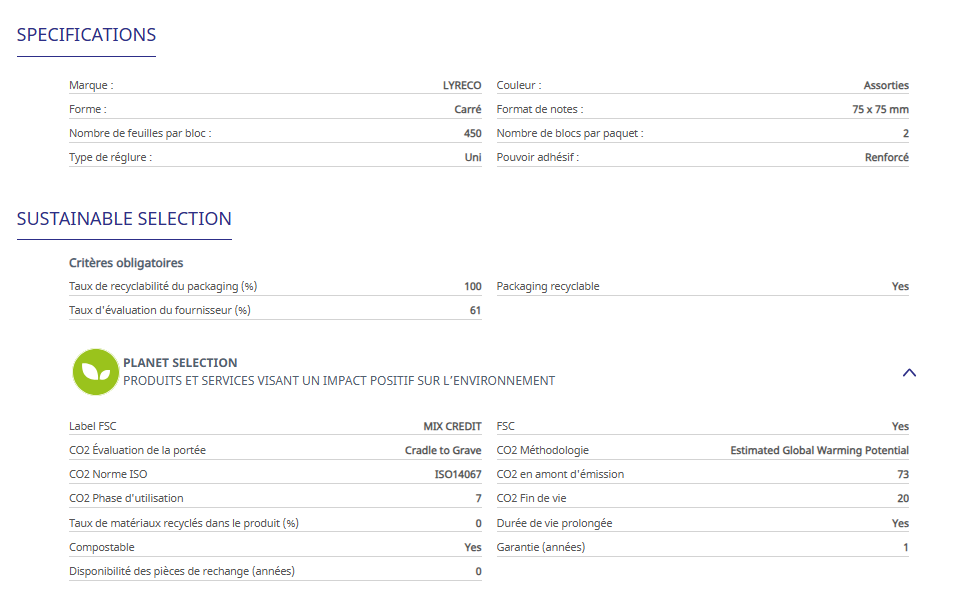Click the Cradle to Grave value
968x600 pixels.
tap(443, 451)
